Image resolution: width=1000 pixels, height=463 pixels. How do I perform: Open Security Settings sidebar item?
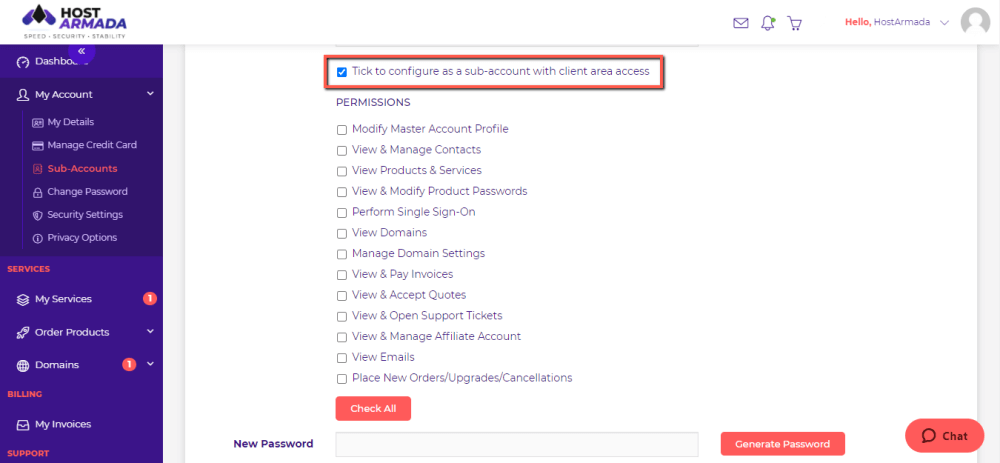tap(85, 214)
